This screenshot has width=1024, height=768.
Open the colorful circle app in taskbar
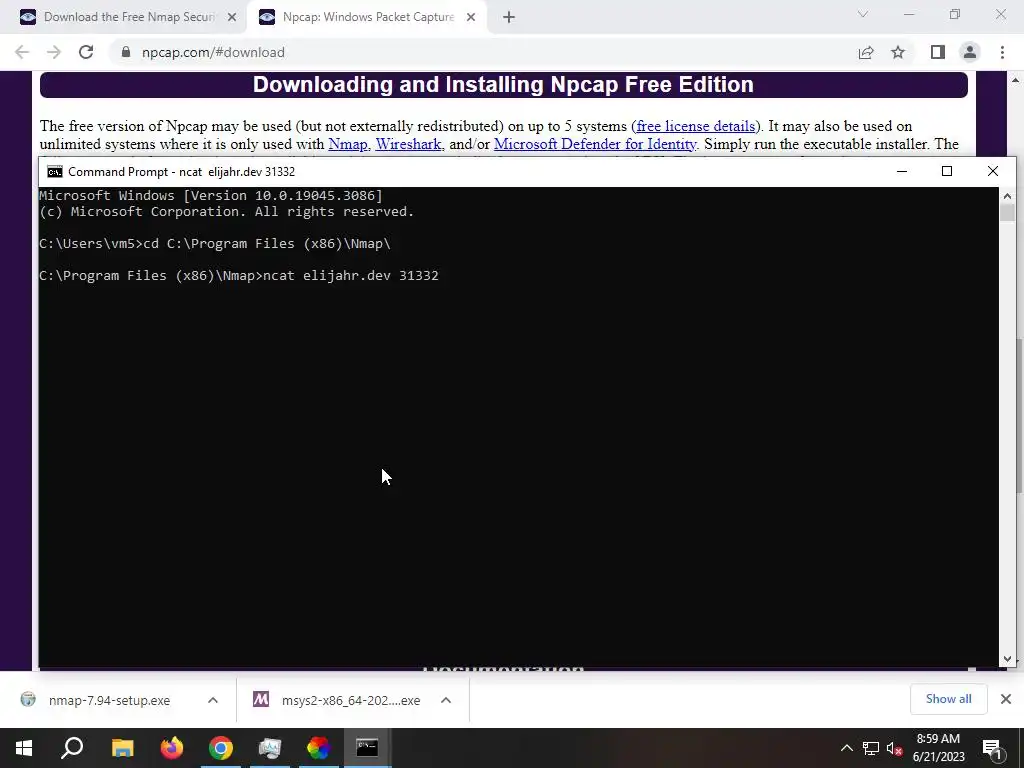point(319,748)
